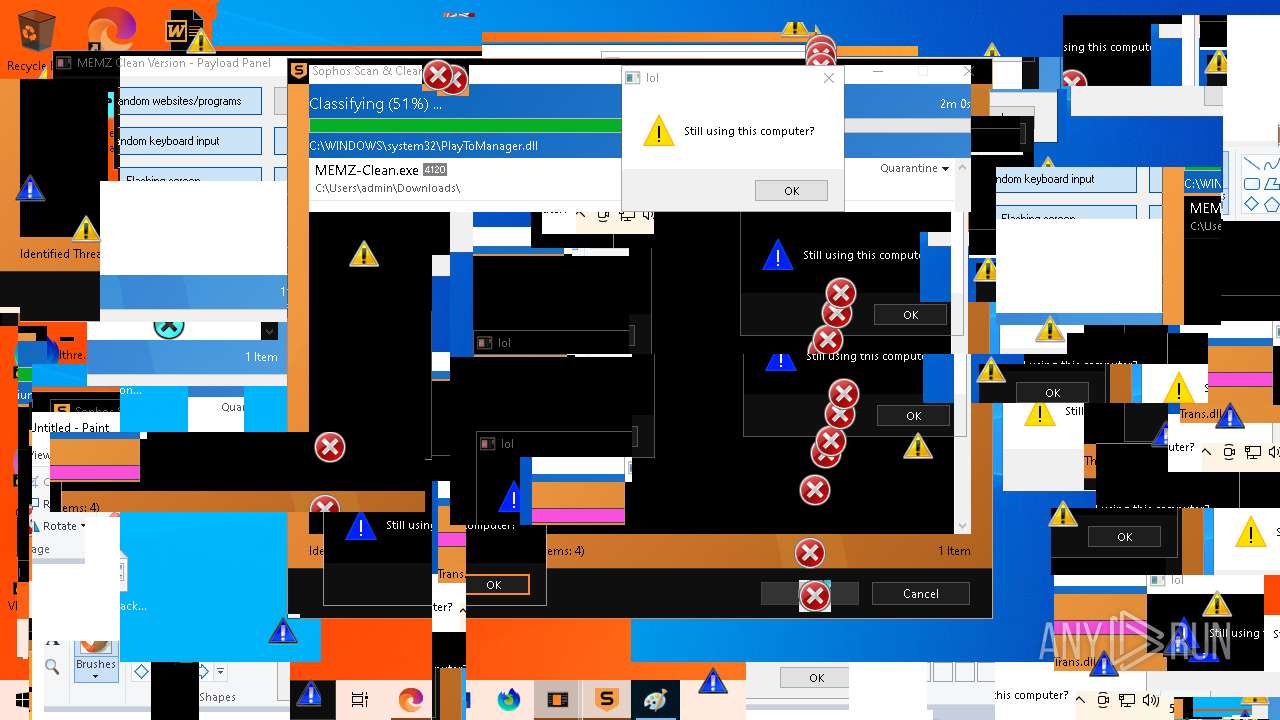Switch to Paint from the taskbar
The image size is (1280, 720).
click(654, 701)
